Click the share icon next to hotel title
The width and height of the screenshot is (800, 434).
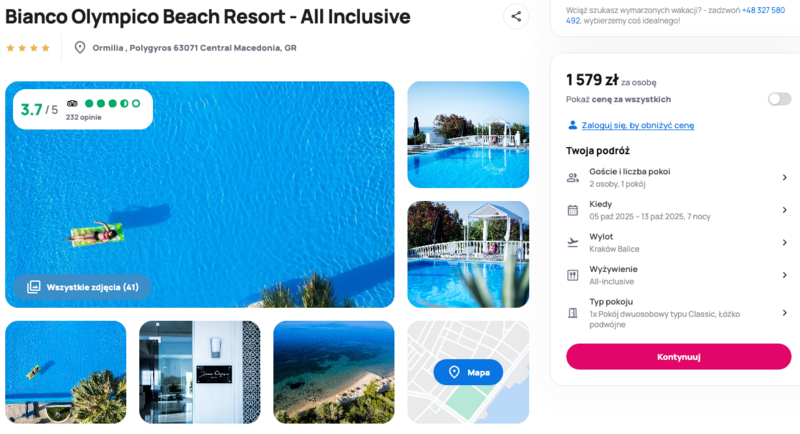click(516, 16)
